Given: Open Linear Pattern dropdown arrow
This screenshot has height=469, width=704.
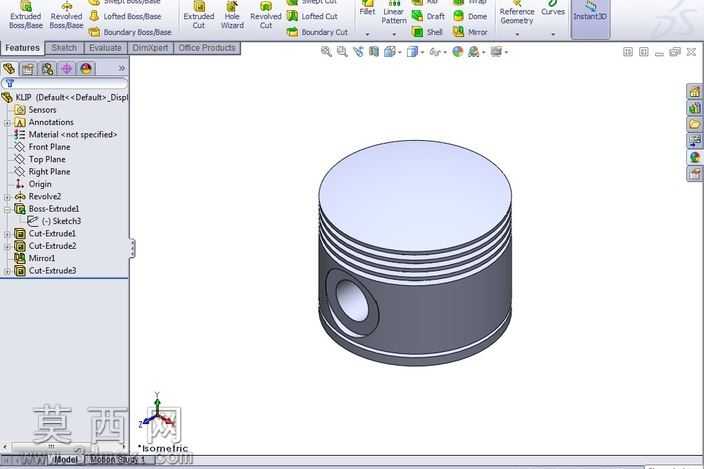Looking at the screenshot, I should coord(394,34).
